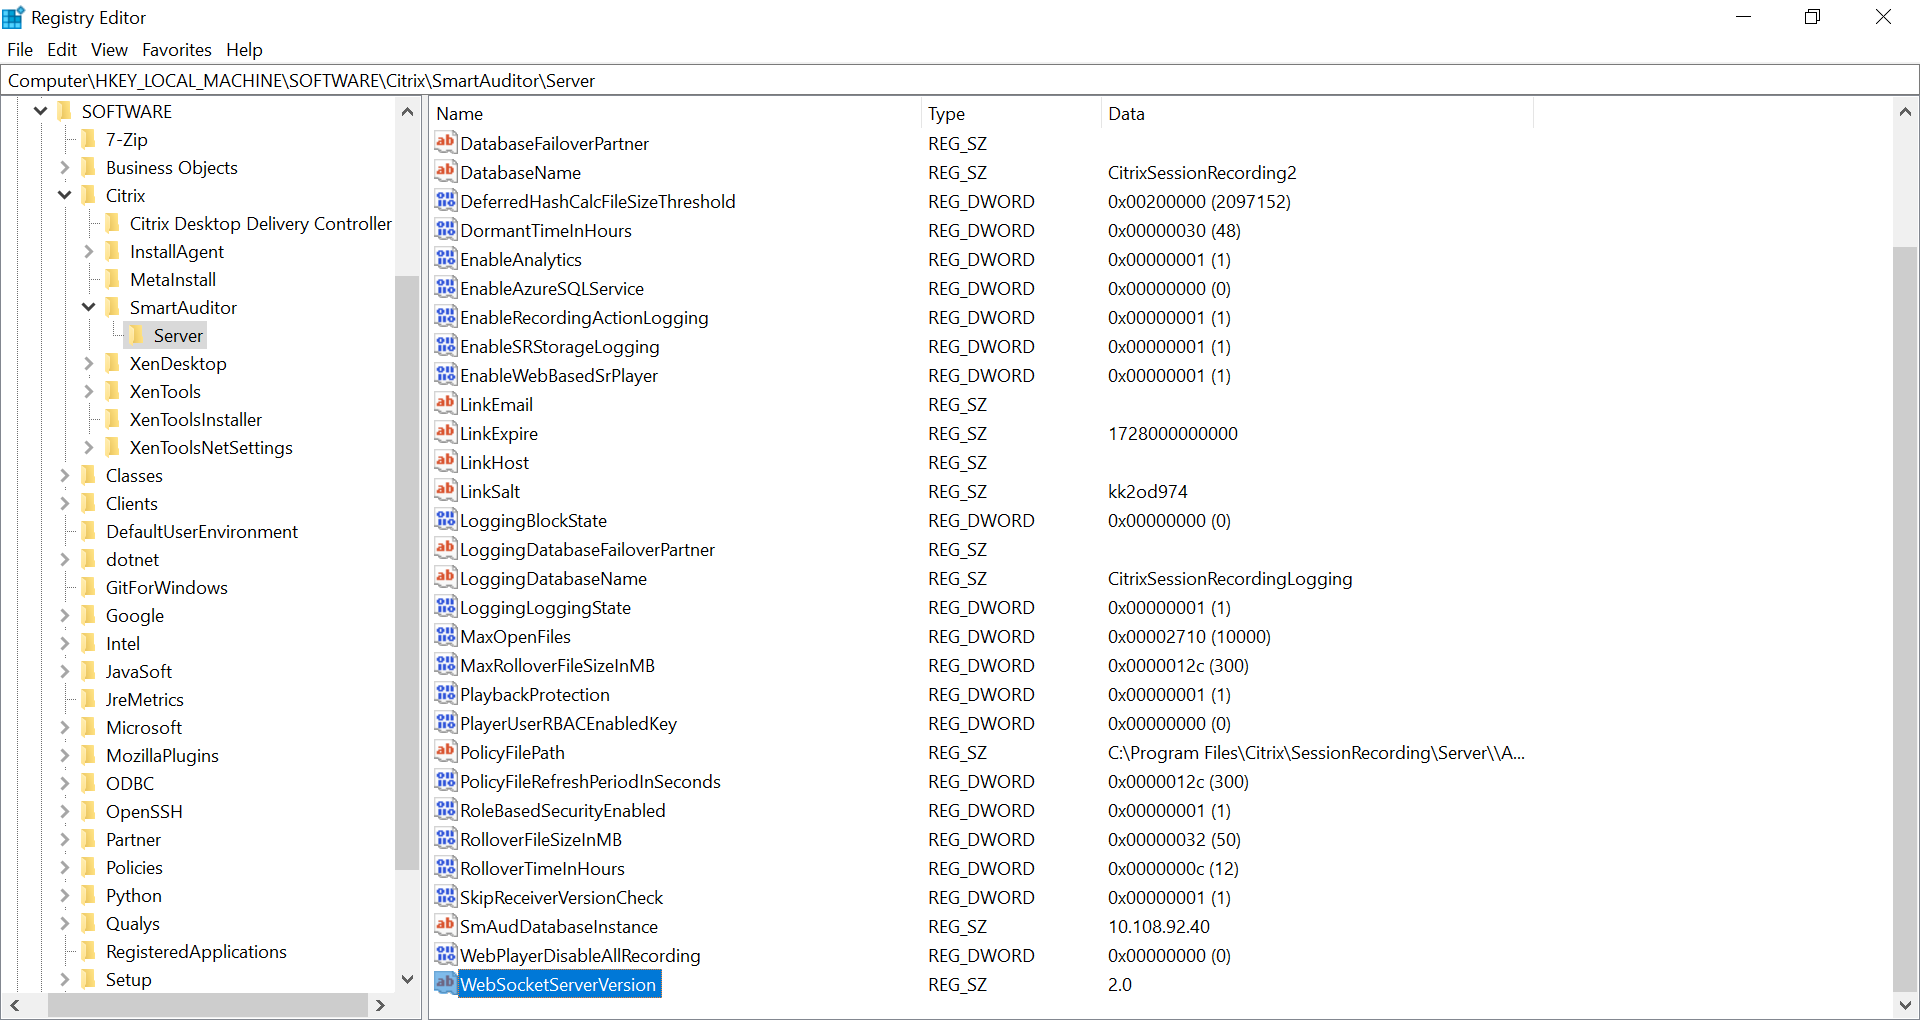
Task: Expand the XenDesktop tree node
Action: (88, 363)
